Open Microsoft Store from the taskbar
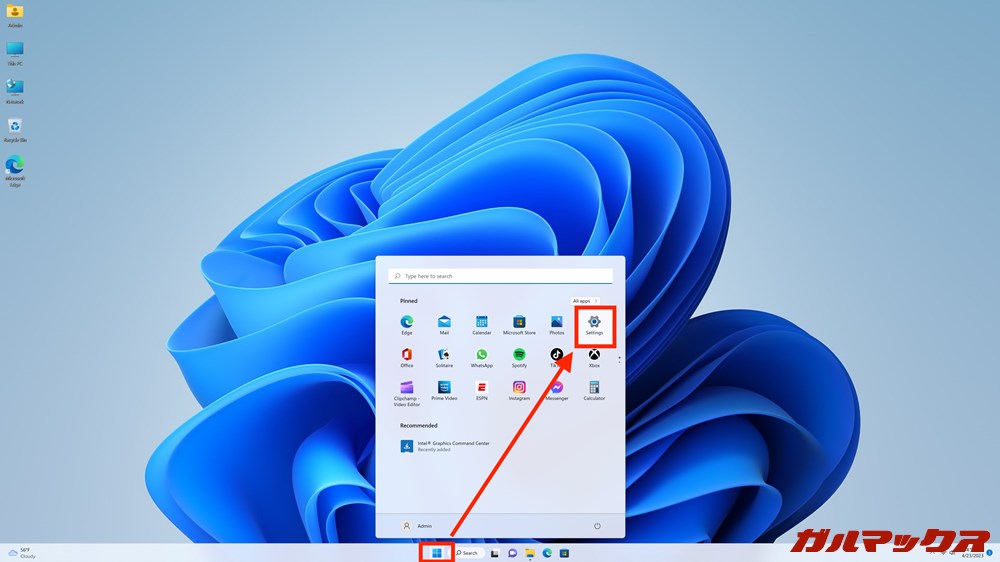 (564, 553)
